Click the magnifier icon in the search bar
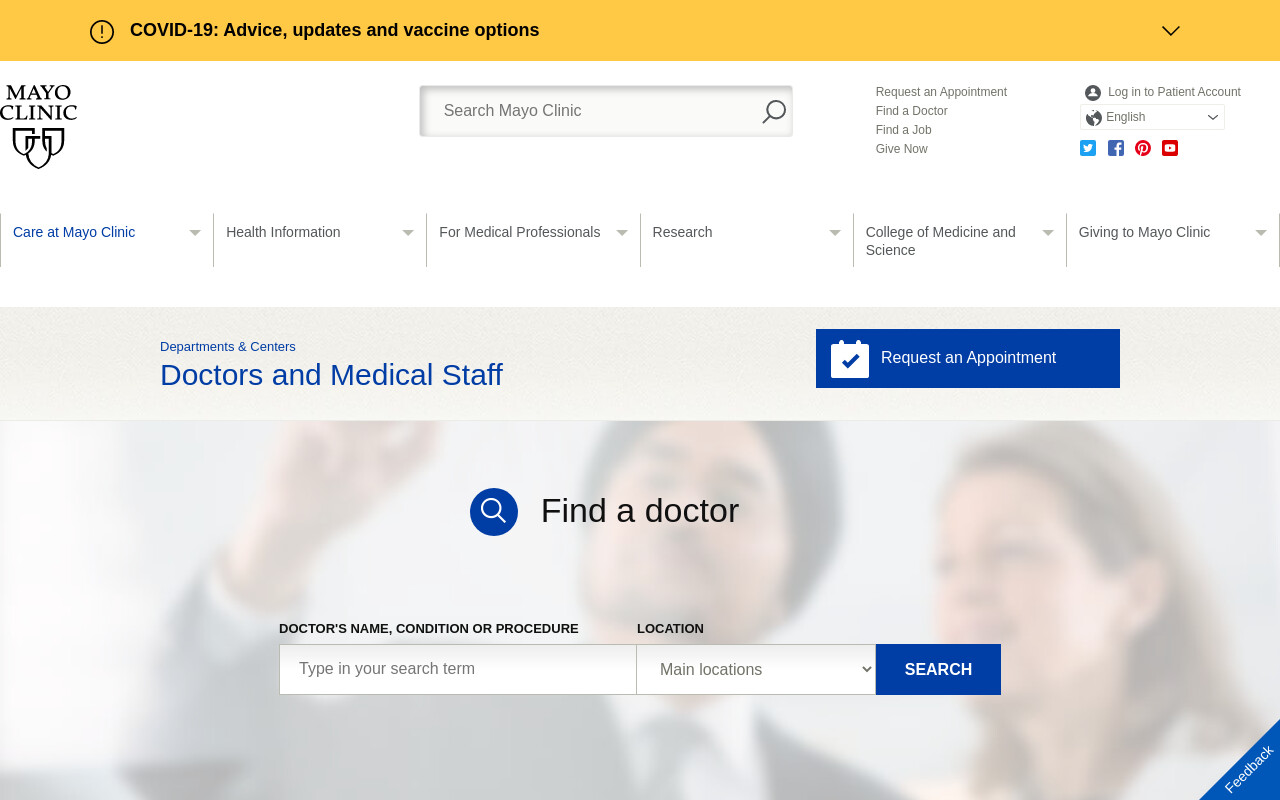The image size is (1280, 800). click(773, 111)
